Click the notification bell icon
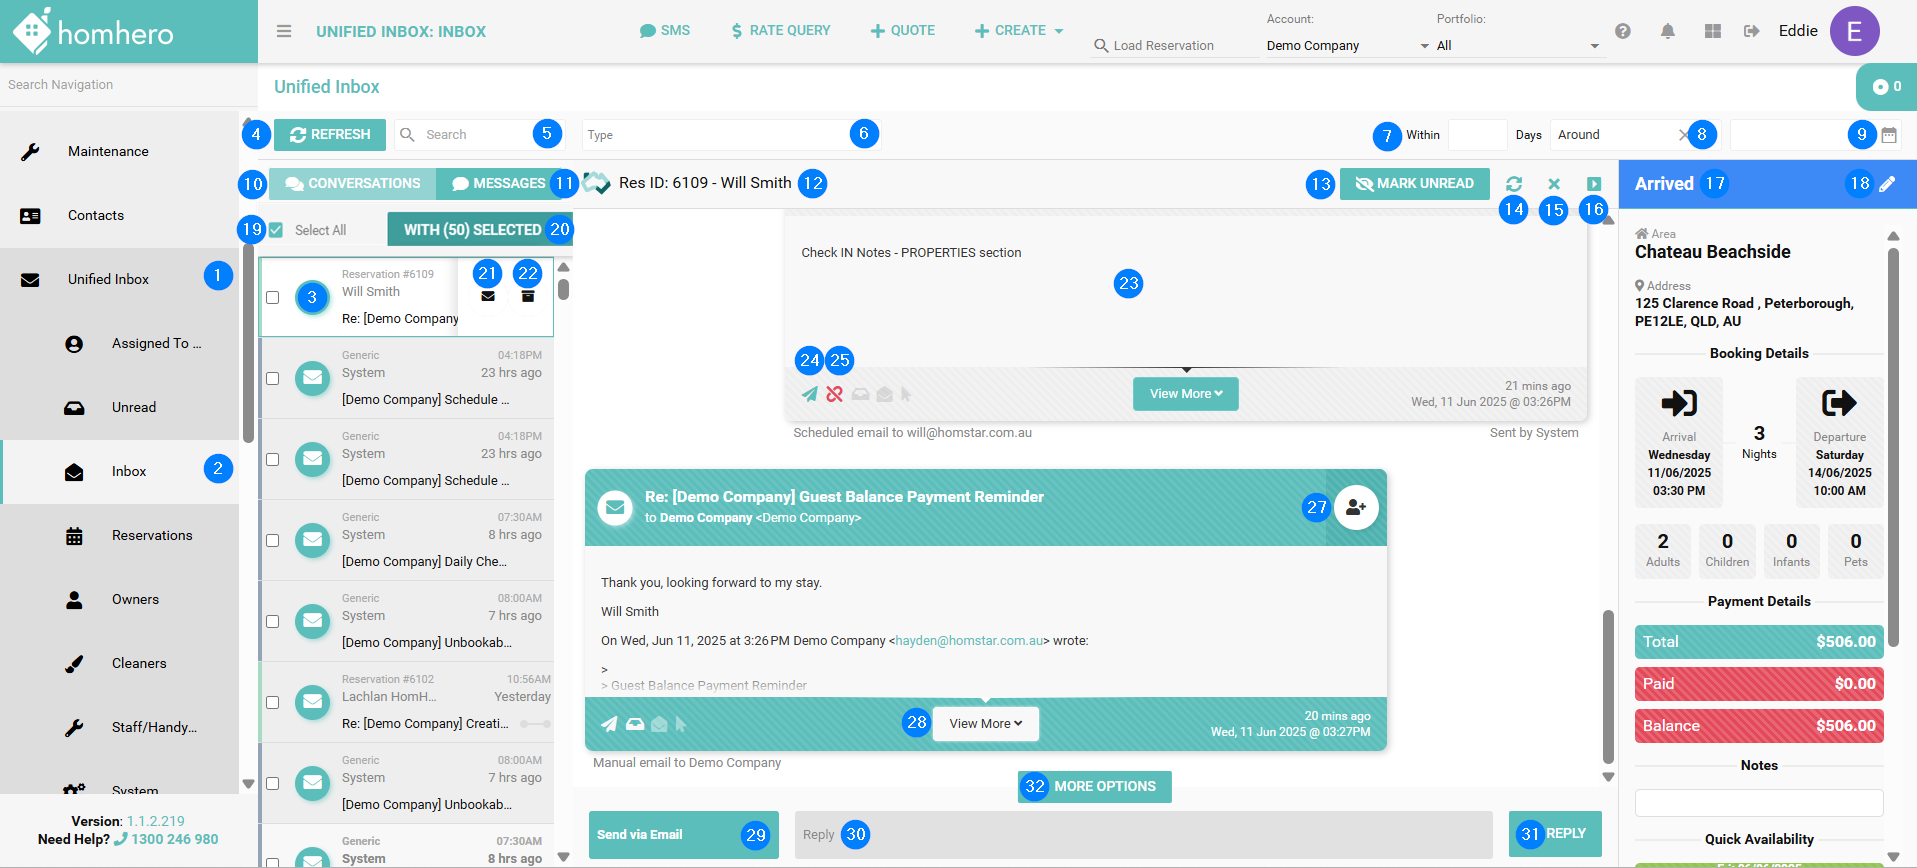Screen dimensions: 1917x868 1667,31
